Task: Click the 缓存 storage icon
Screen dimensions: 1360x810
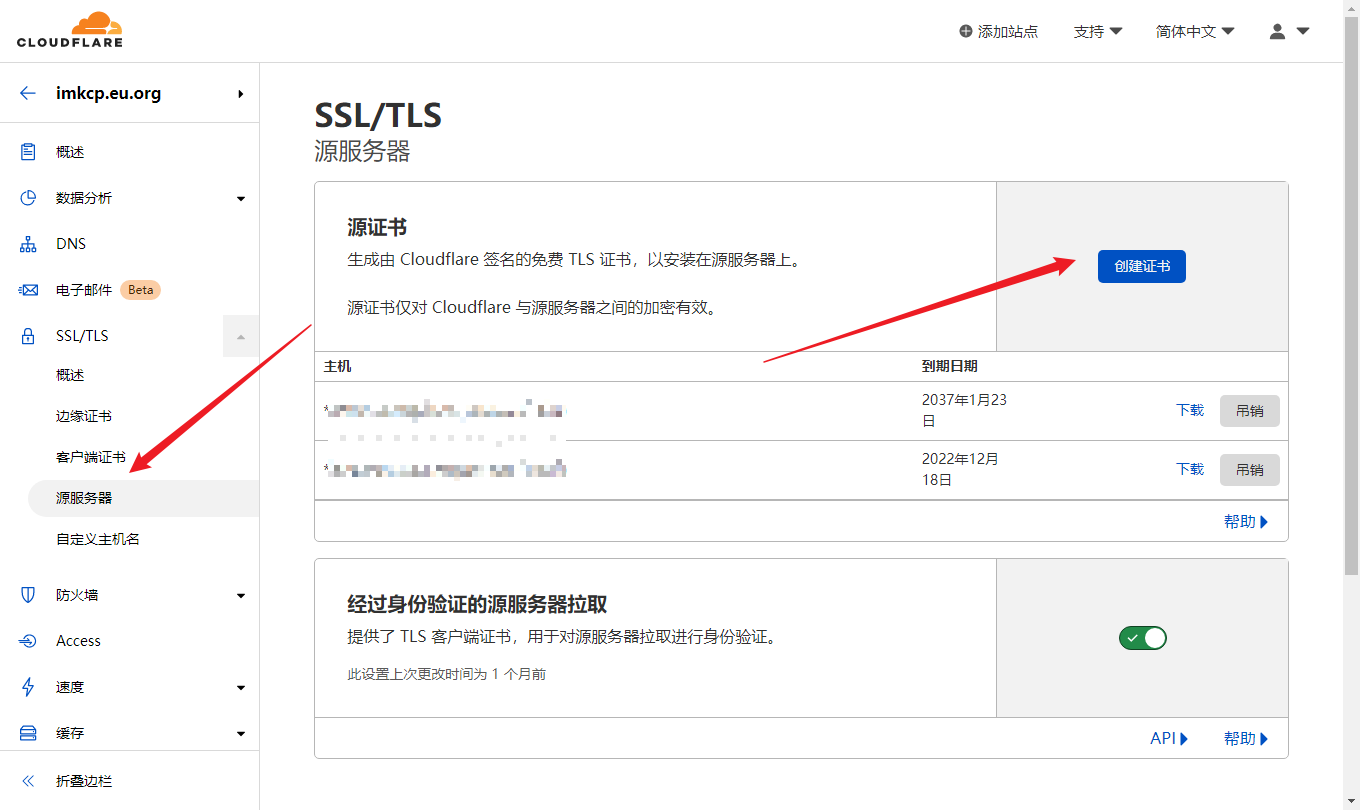Action: click(x=28, y=733)
